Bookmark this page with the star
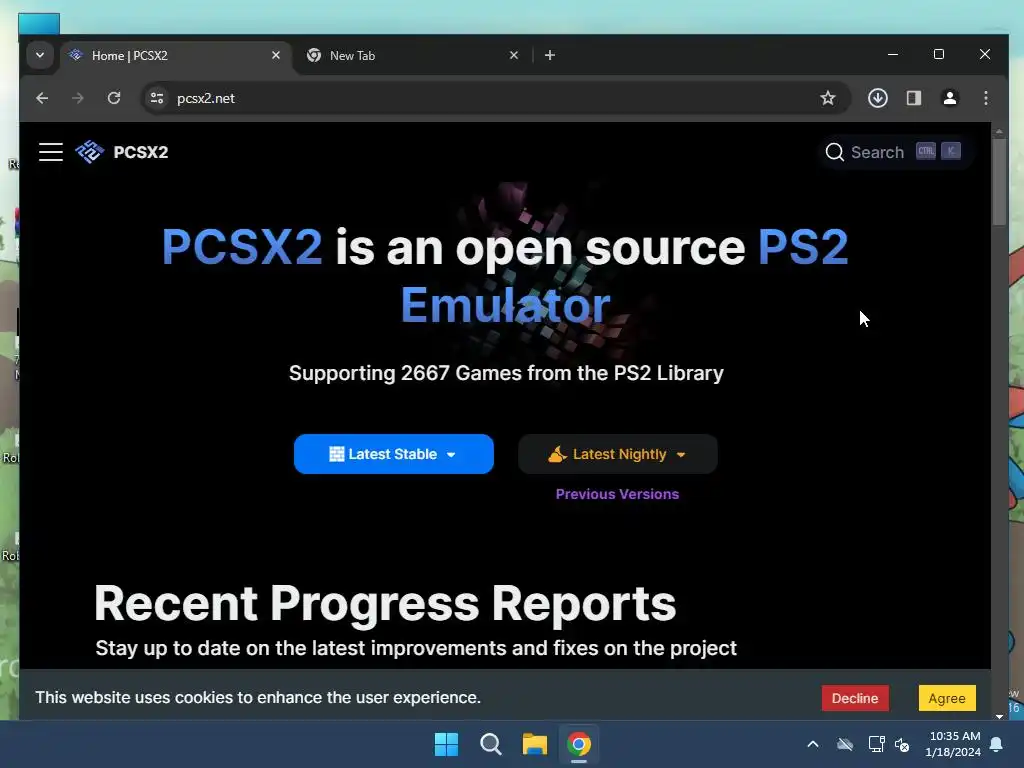Screen dimensions: 1024x768 pos(827,98)
